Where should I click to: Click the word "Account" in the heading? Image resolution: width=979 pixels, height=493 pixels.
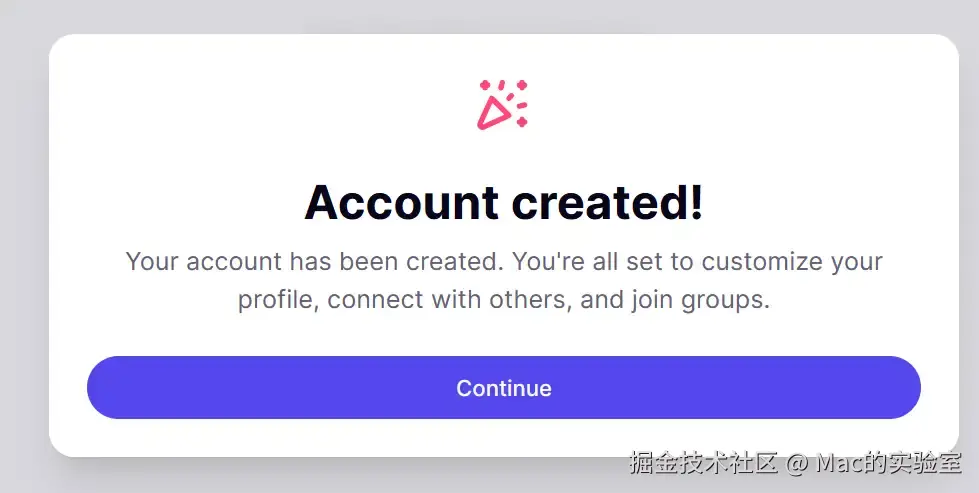(x=401, y=202)
